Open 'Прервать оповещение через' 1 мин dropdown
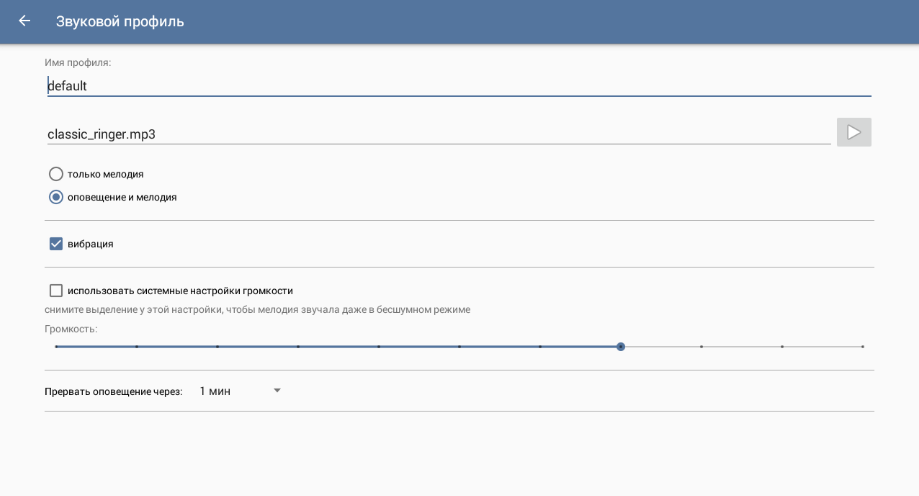 240,391
